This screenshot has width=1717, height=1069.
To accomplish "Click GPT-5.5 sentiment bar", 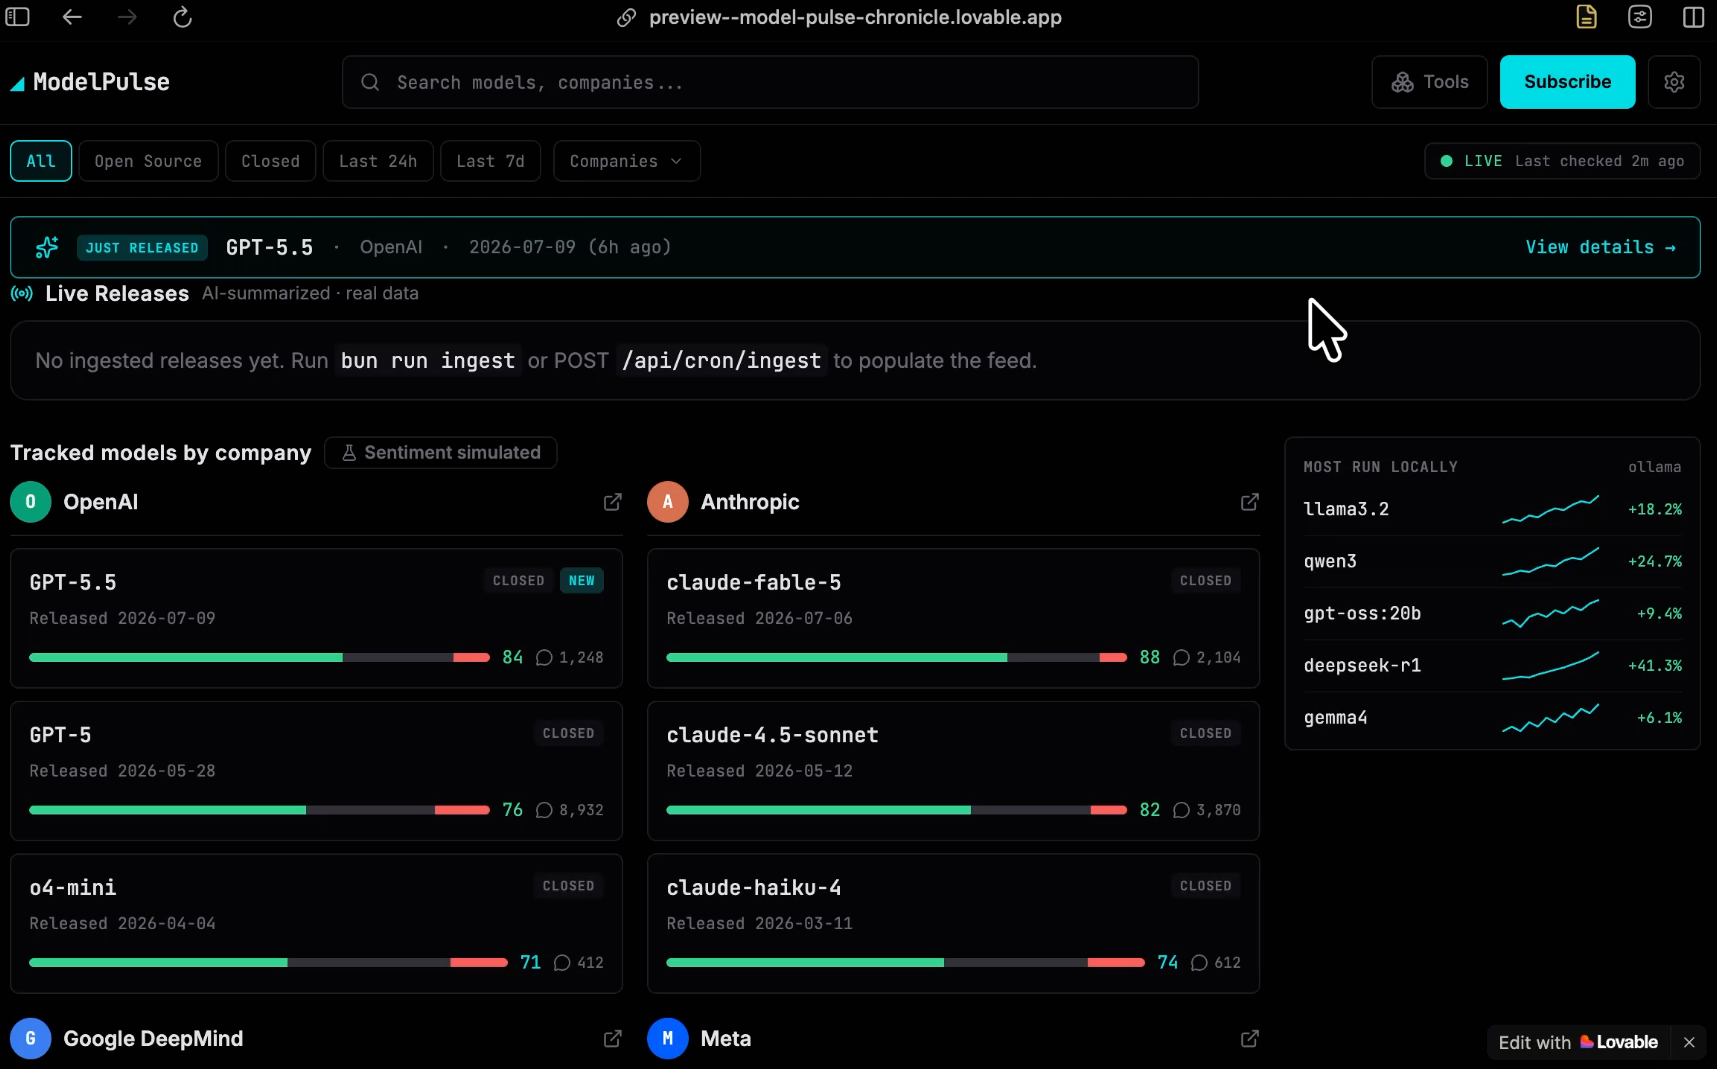I will pyautogui.click(x=259, y=658).
